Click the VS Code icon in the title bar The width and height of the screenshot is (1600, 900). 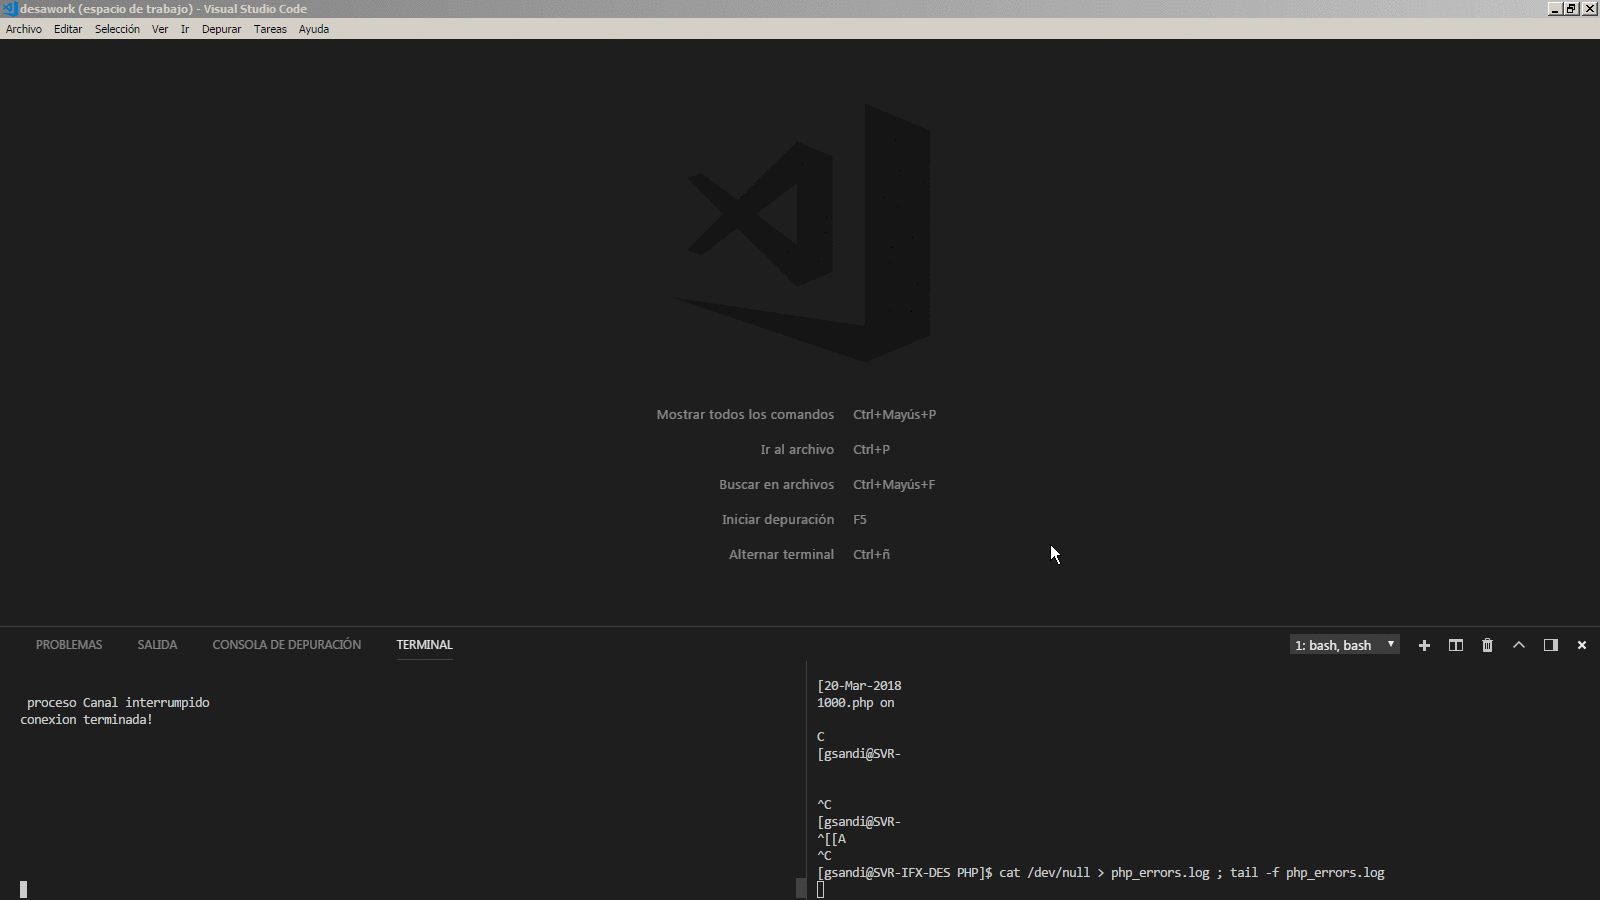pos(8,8)
